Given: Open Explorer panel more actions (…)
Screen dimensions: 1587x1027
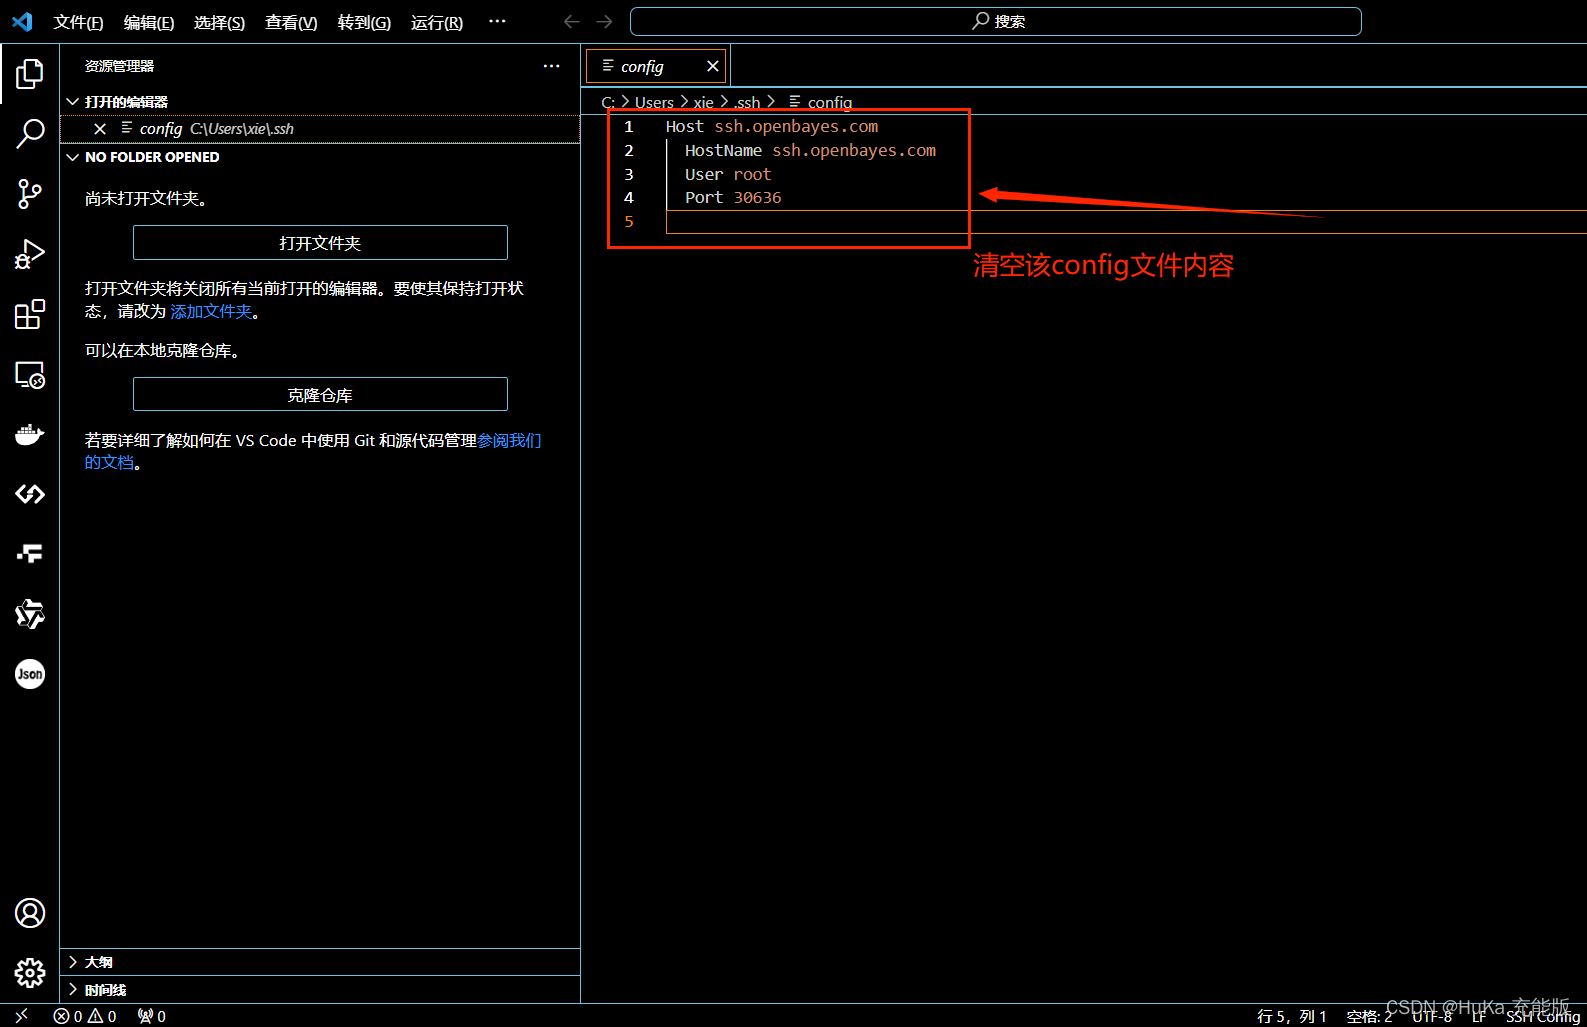Looking at the screenshot, I should [x=552, y=66].
